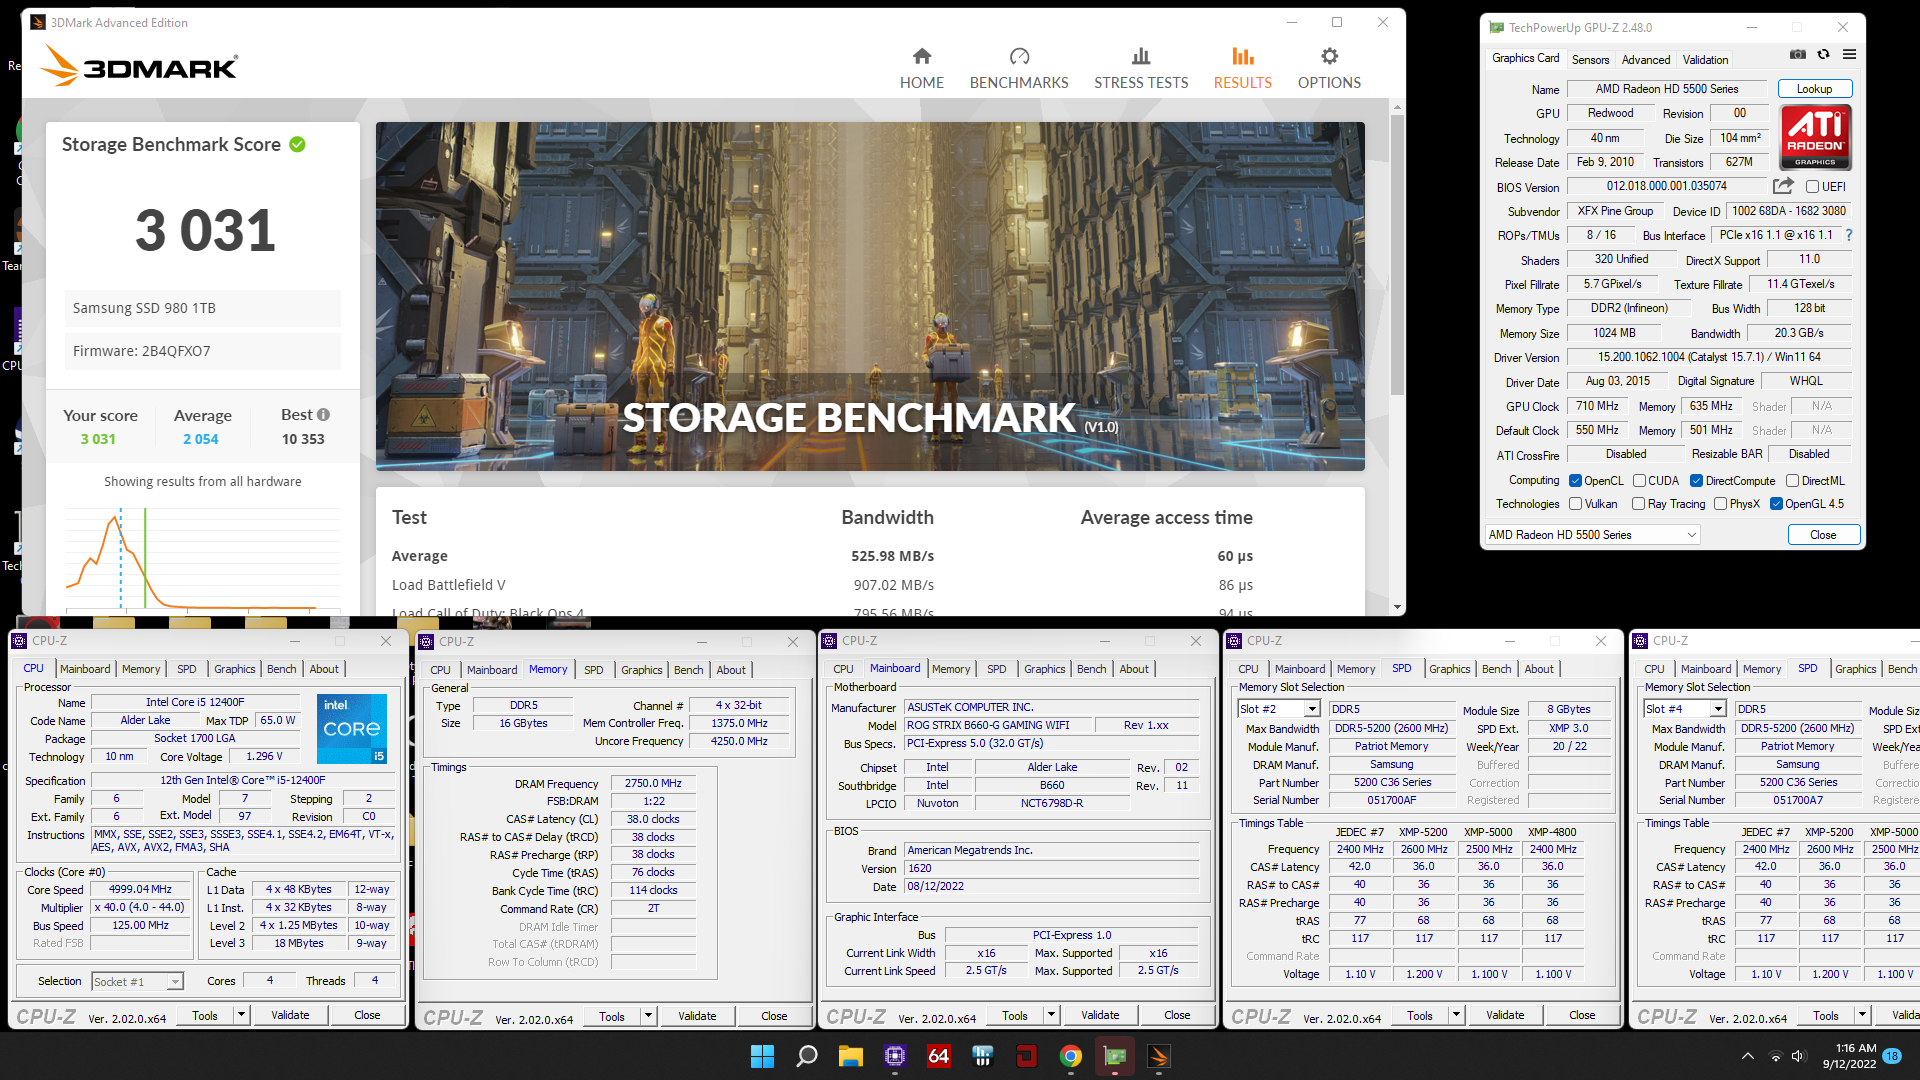This screenshot has width=1920, height=1080.
Task: Switch to Sensors tab in GPU-Z
Action: (1590, 60)
